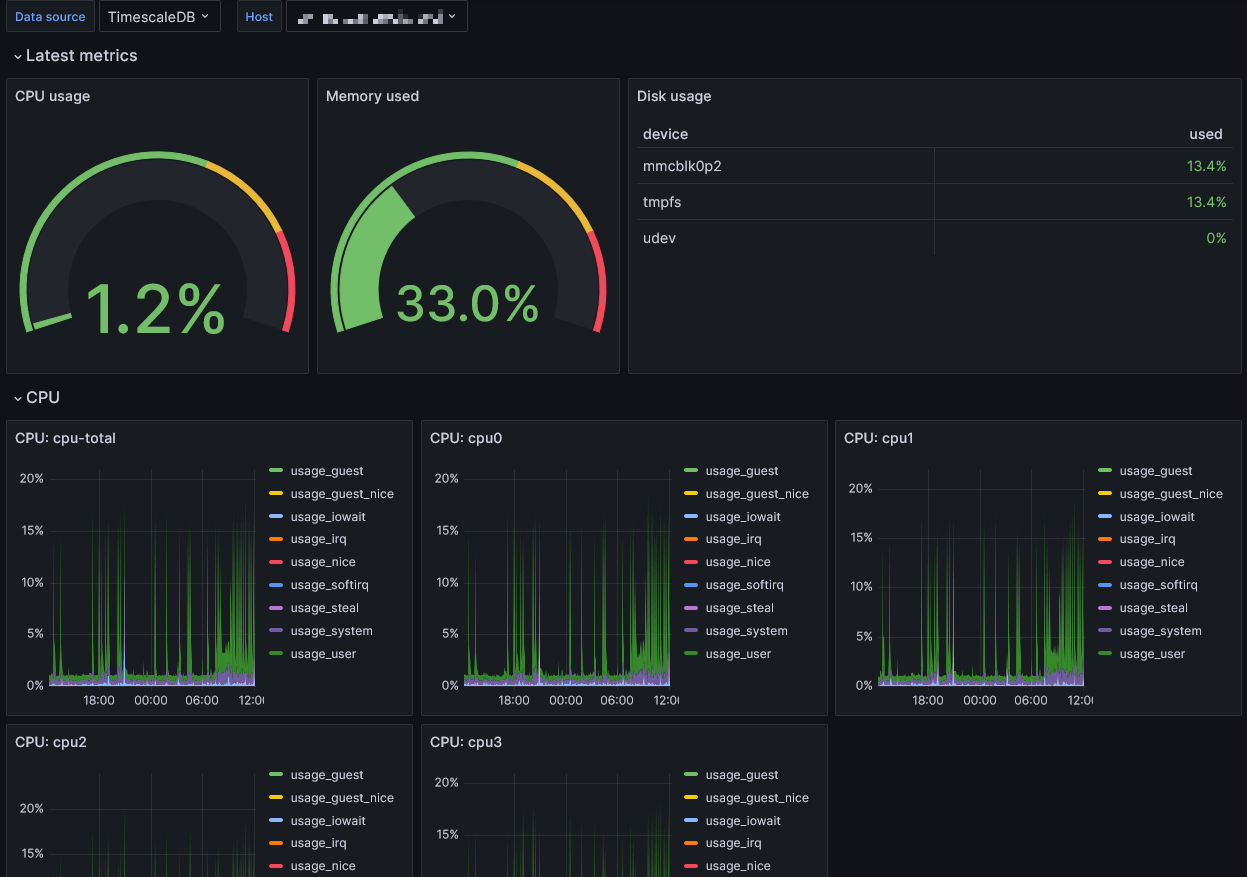Click the 13.4% value in tmpfs row
This screenshot has height=877, width=1247.
(1206, 202)
